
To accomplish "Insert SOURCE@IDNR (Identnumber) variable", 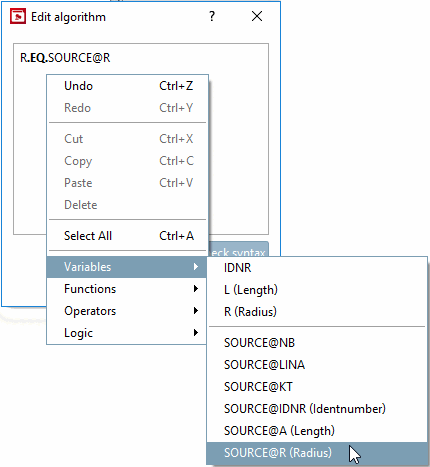I will tap(317, 409).
